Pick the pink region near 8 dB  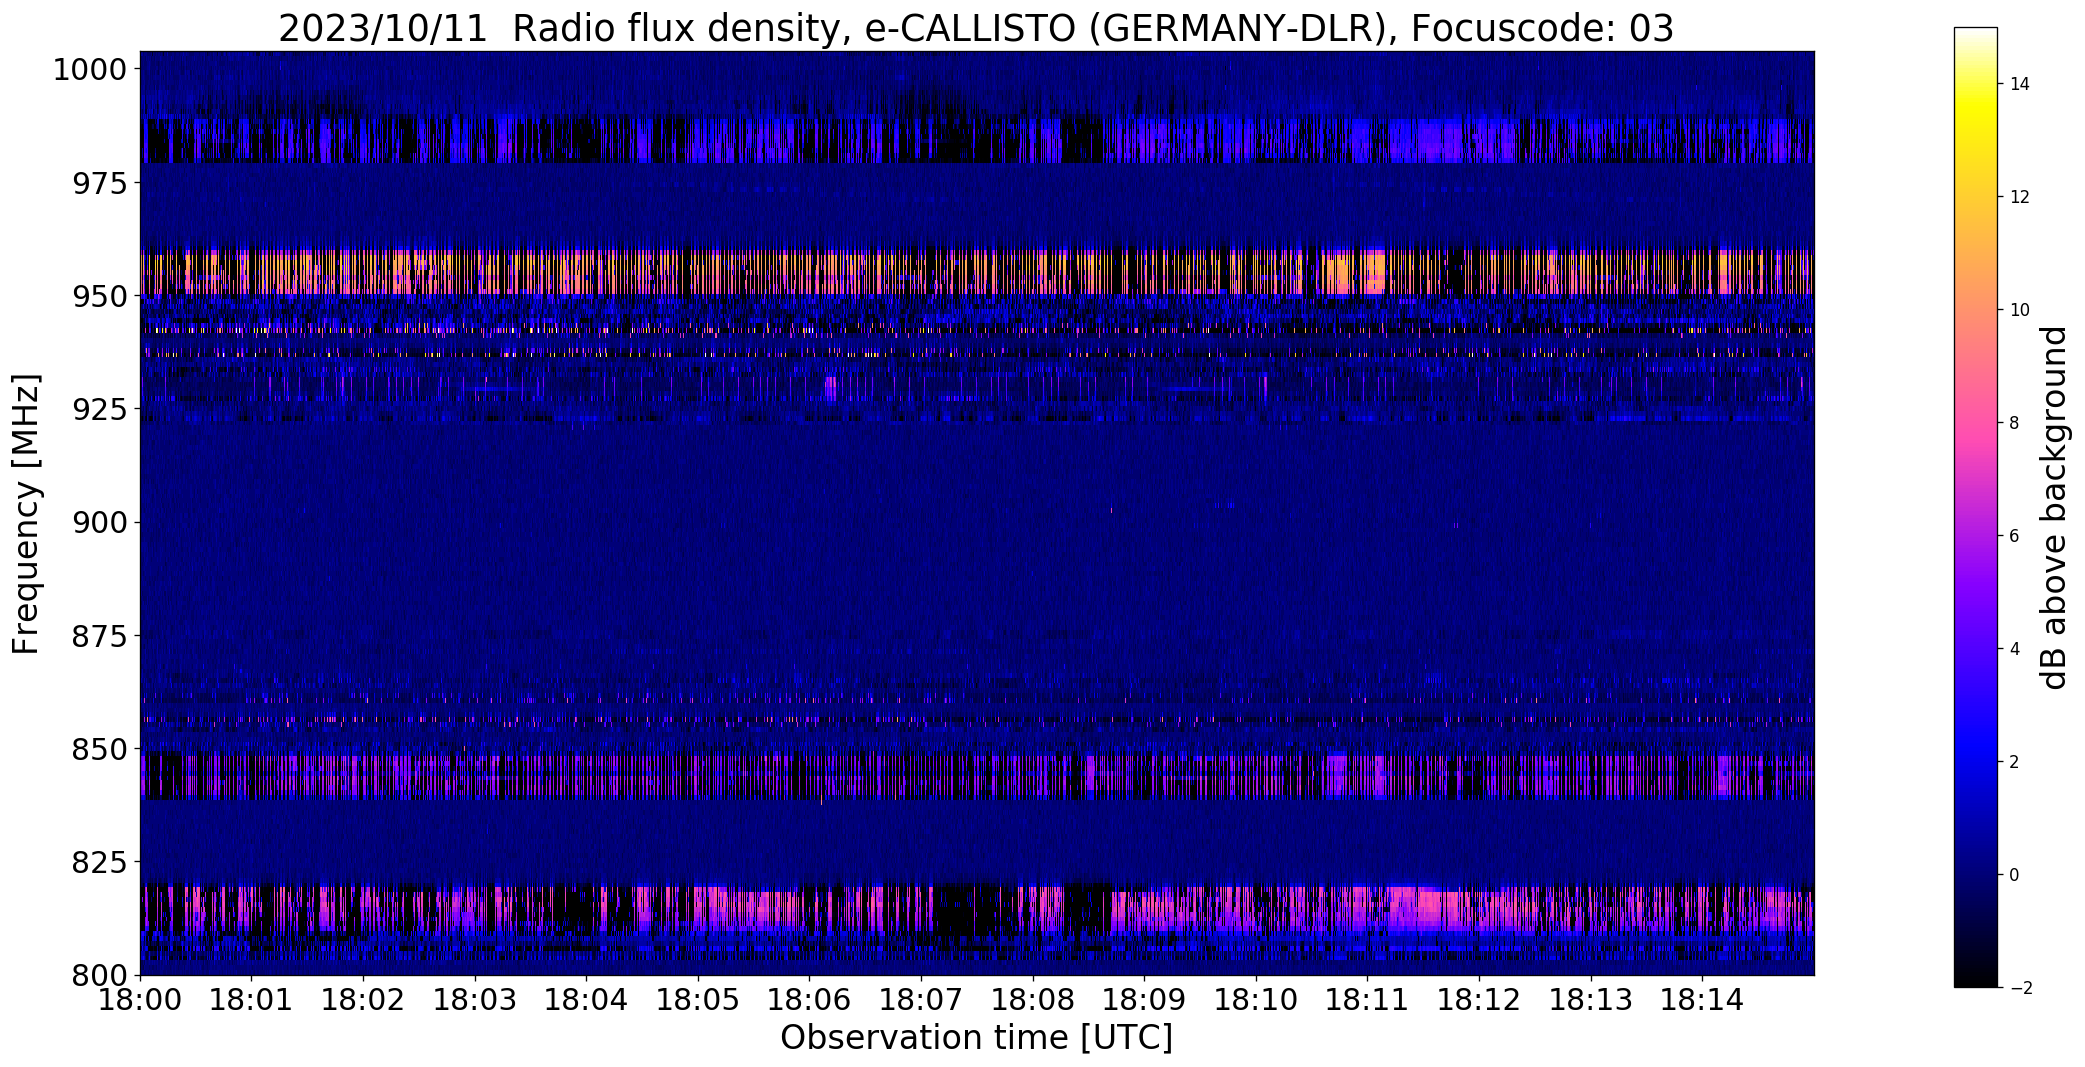click(1975, 423)
